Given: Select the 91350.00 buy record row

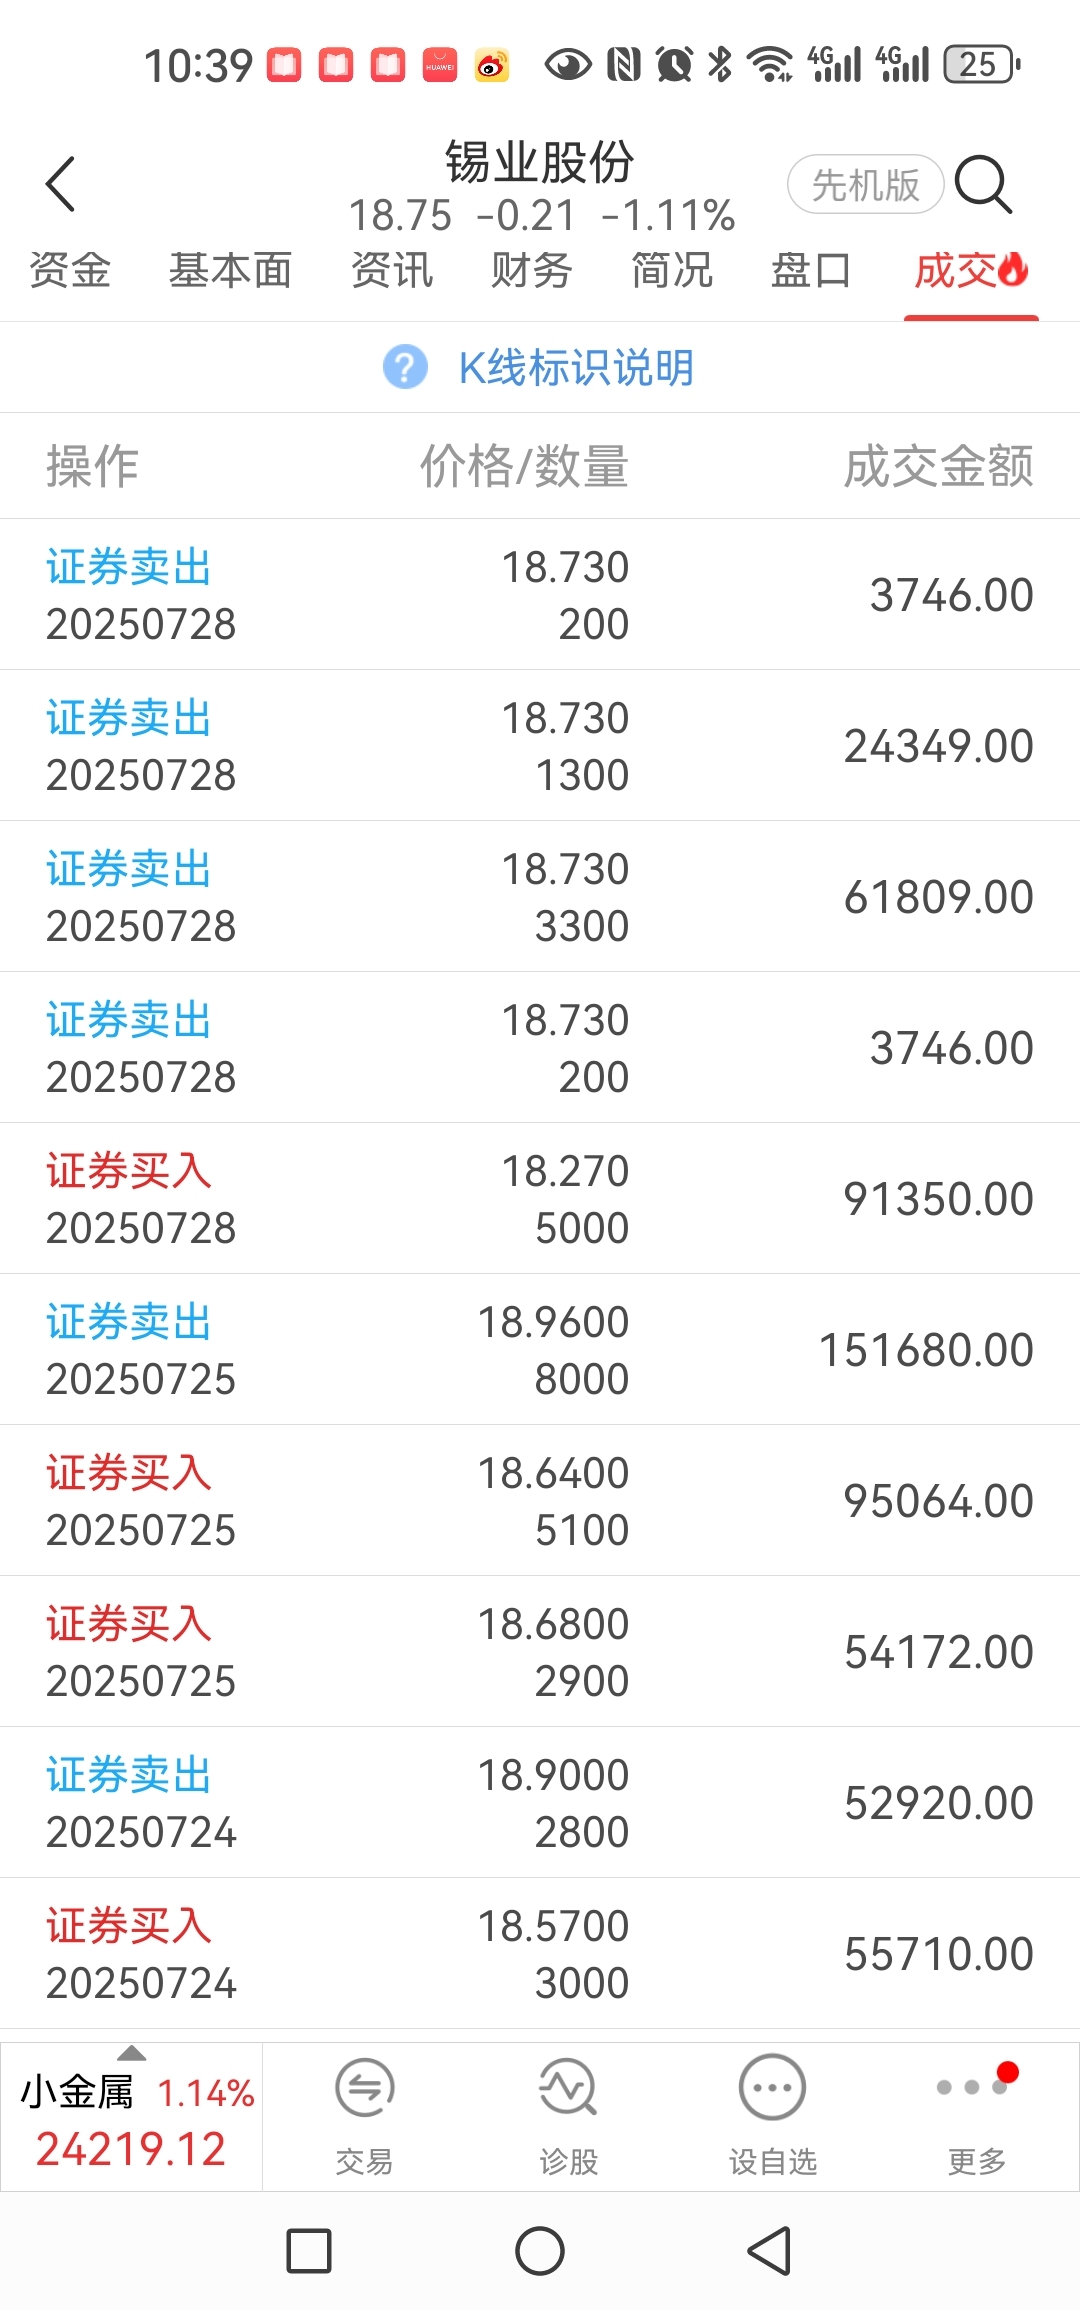Looking at the screenshot, I should (540, 1198).
